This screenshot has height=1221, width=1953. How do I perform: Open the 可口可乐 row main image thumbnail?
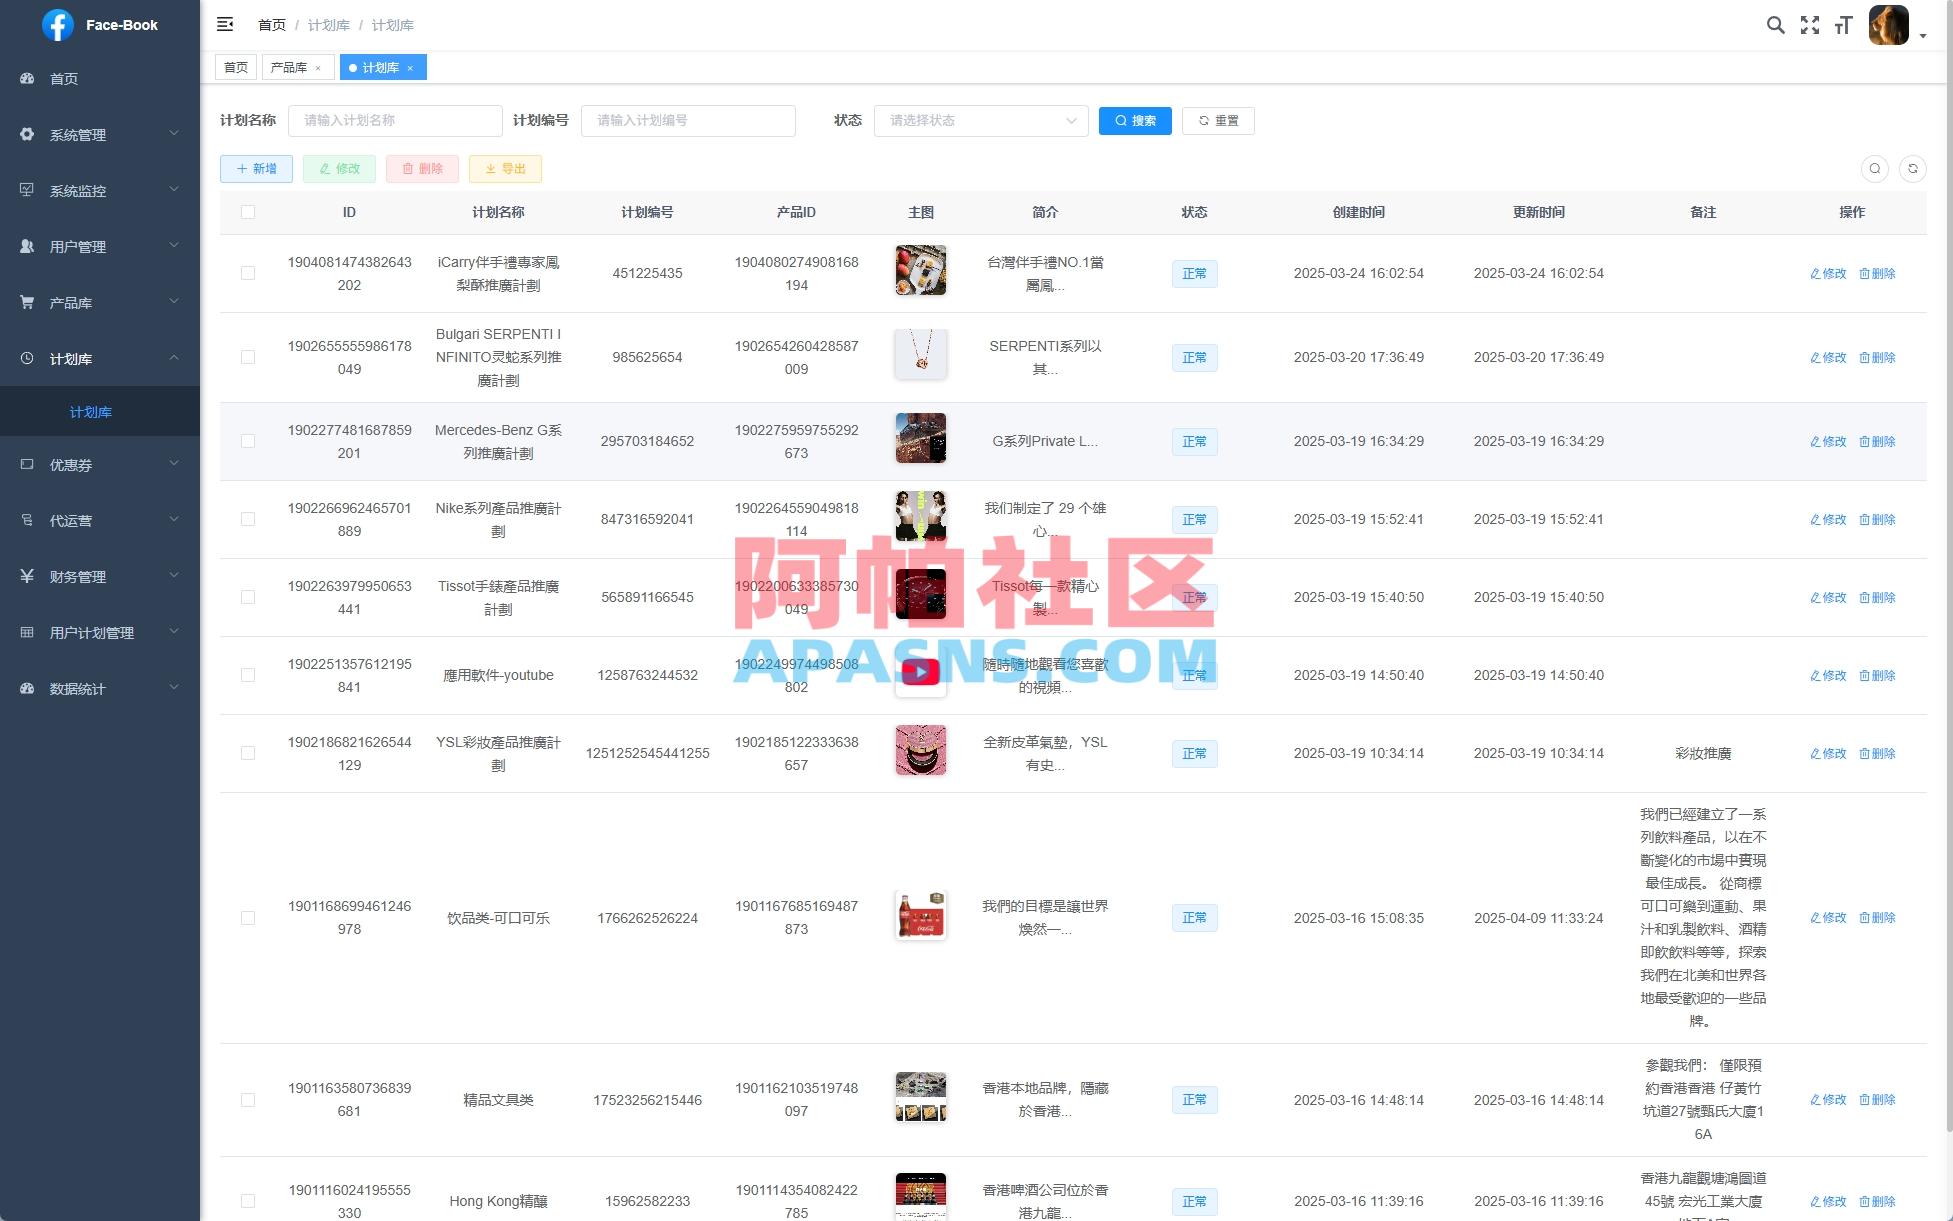(x=921, y=915)
